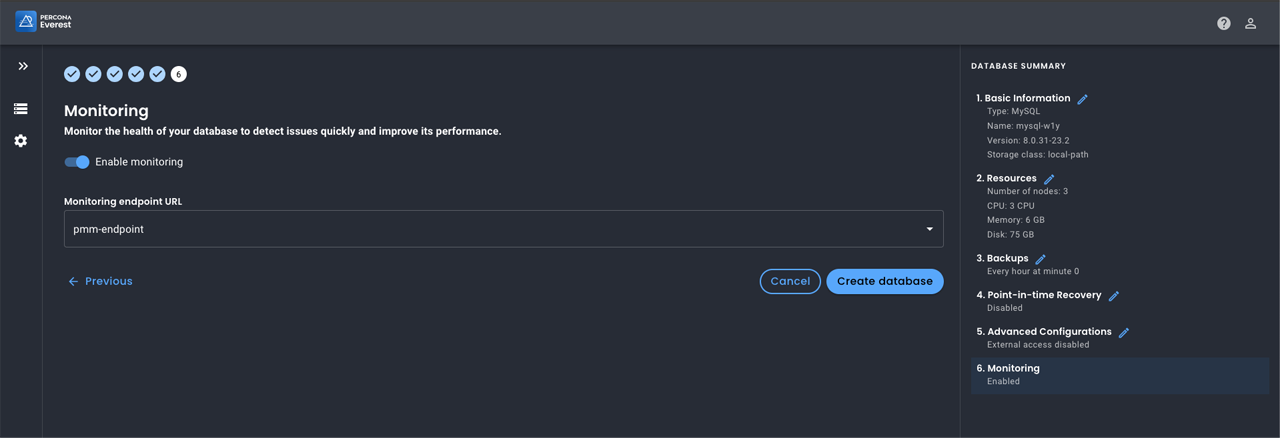The width and height of the screenshot is (1280, 438).
Task: Open the databases list icon in sidebar
Action: [x=21, y=108]
